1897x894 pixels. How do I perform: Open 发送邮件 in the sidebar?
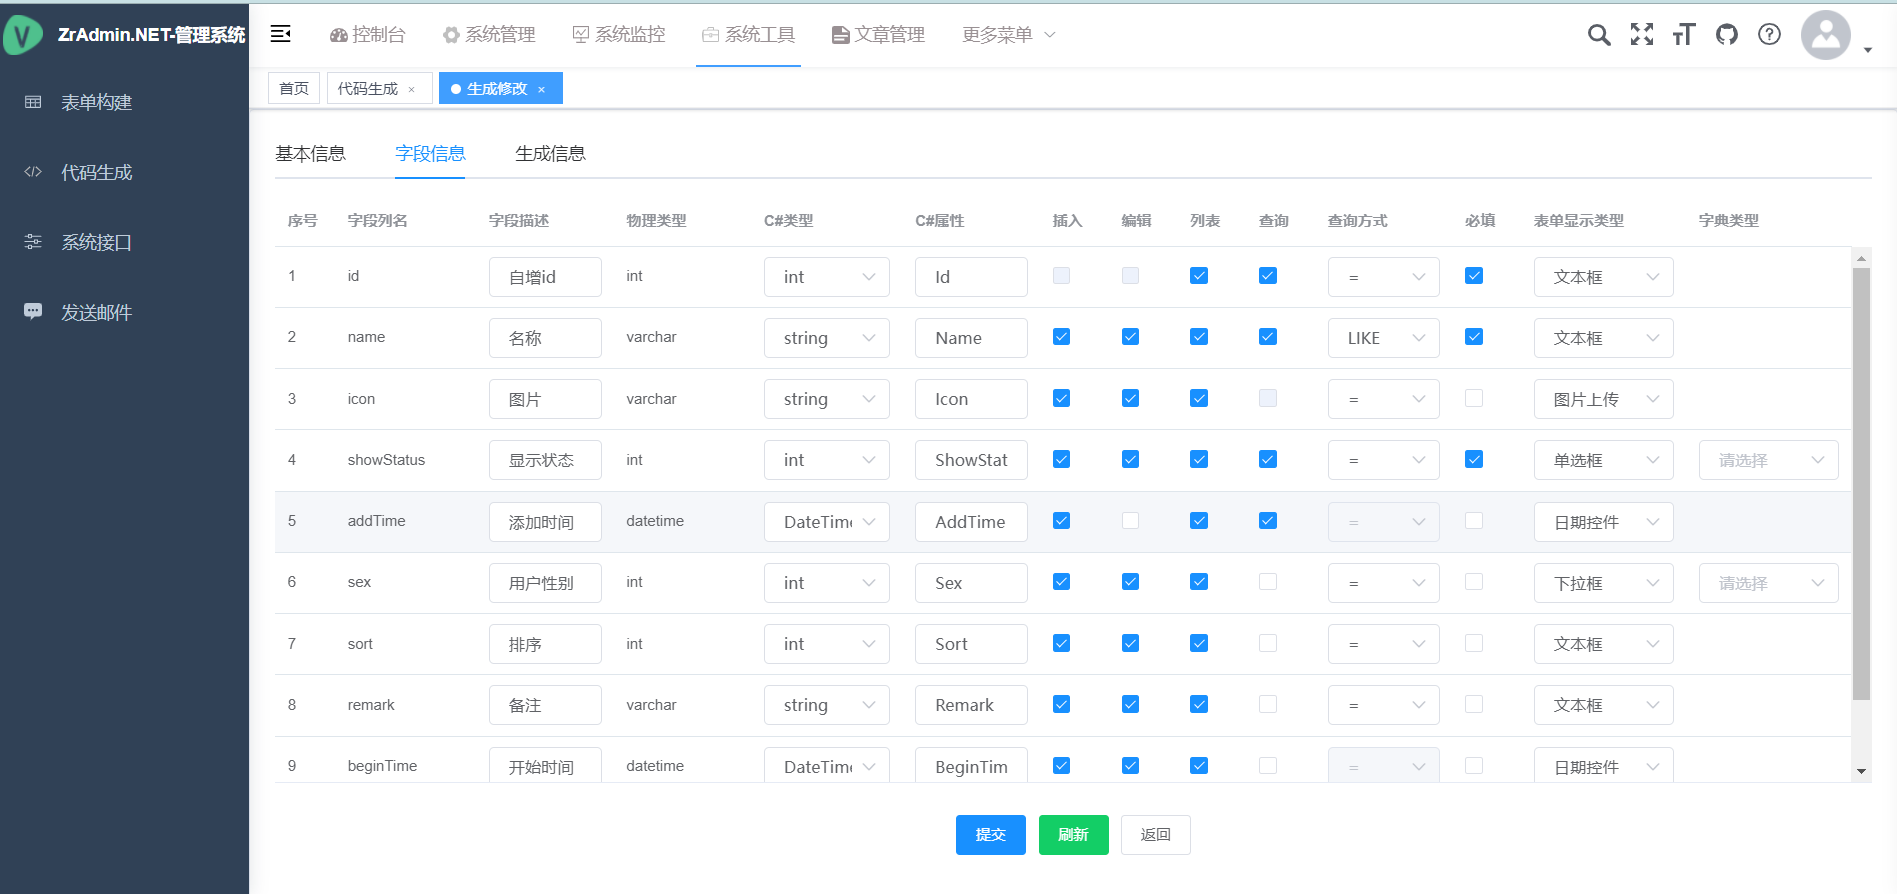pyautogui.click(x=96, y=312)
